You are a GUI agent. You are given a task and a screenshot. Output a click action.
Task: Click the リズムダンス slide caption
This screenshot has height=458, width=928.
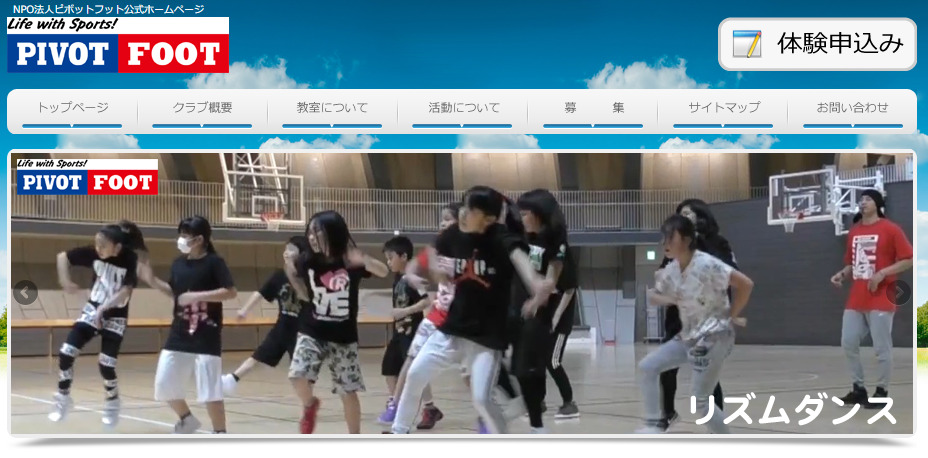(792, 410)
